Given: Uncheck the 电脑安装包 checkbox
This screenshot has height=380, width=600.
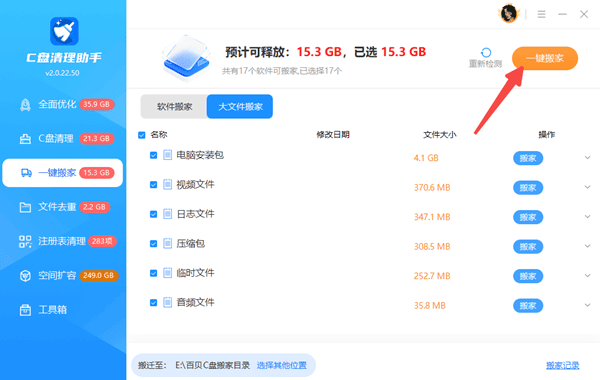Looking at the screenshot, I should pos(153,155).
